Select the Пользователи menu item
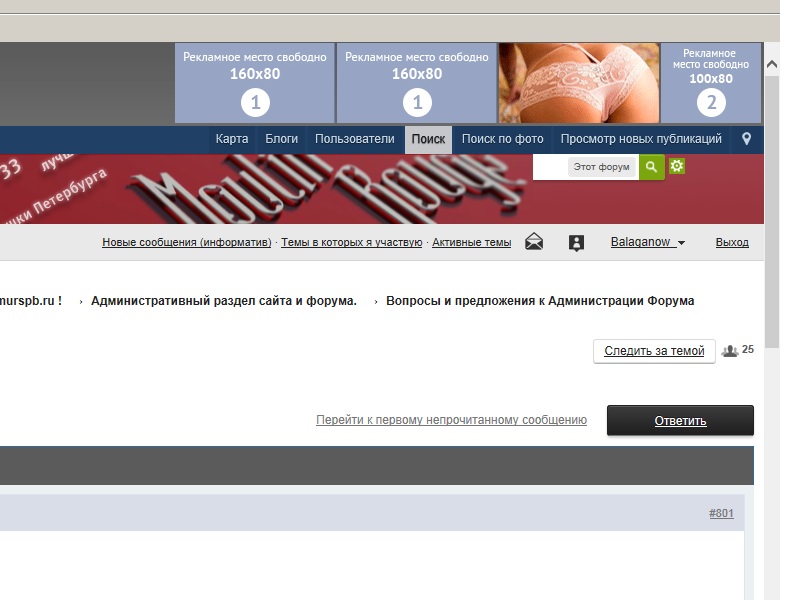Screen dimensions: 800x600 tap(355, 139)
